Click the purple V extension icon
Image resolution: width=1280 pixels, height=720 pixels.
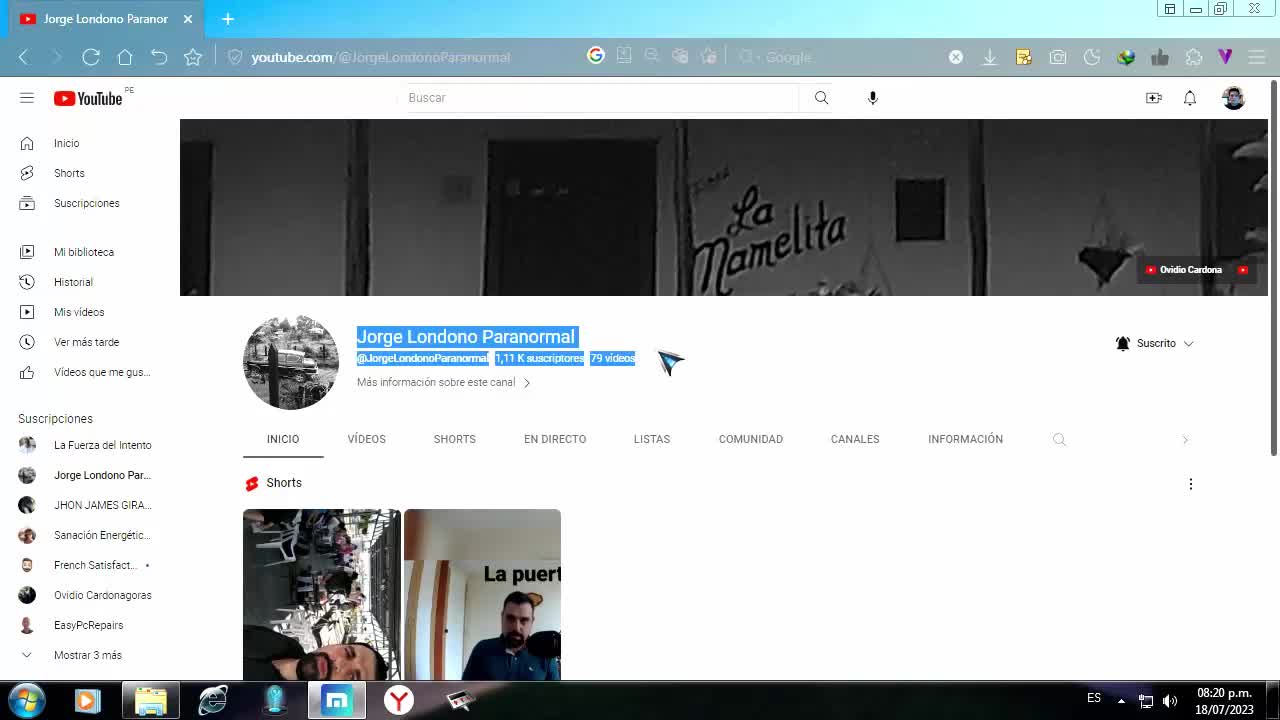click(x=1225, y=57)
